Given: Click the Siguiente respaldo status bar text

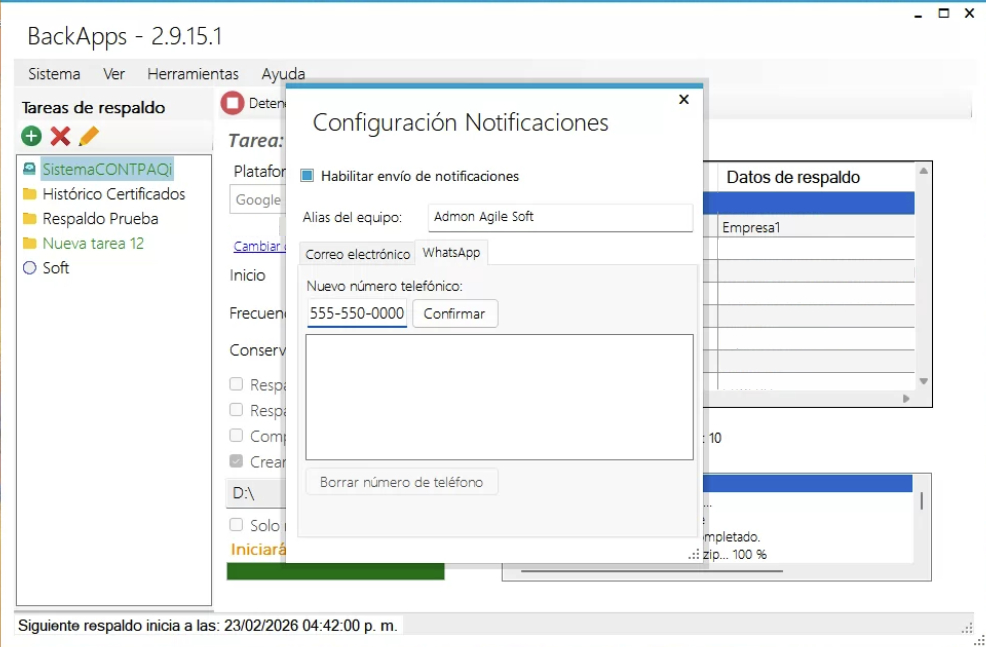Looking at the screenshot, I should [208, 626].
